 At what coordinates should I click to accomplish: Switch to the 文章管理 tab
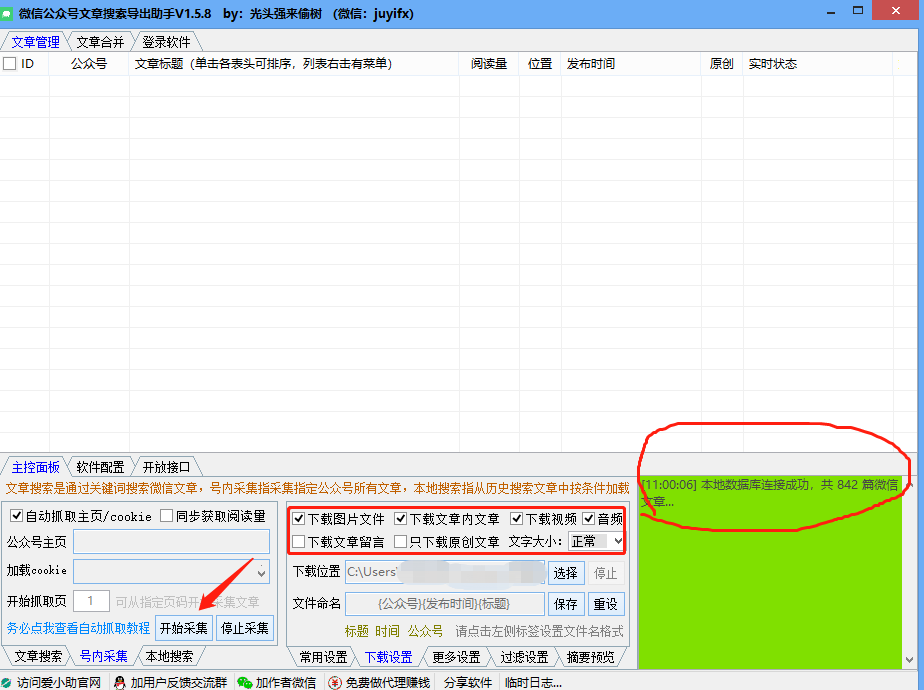click(x=35, y=42)
